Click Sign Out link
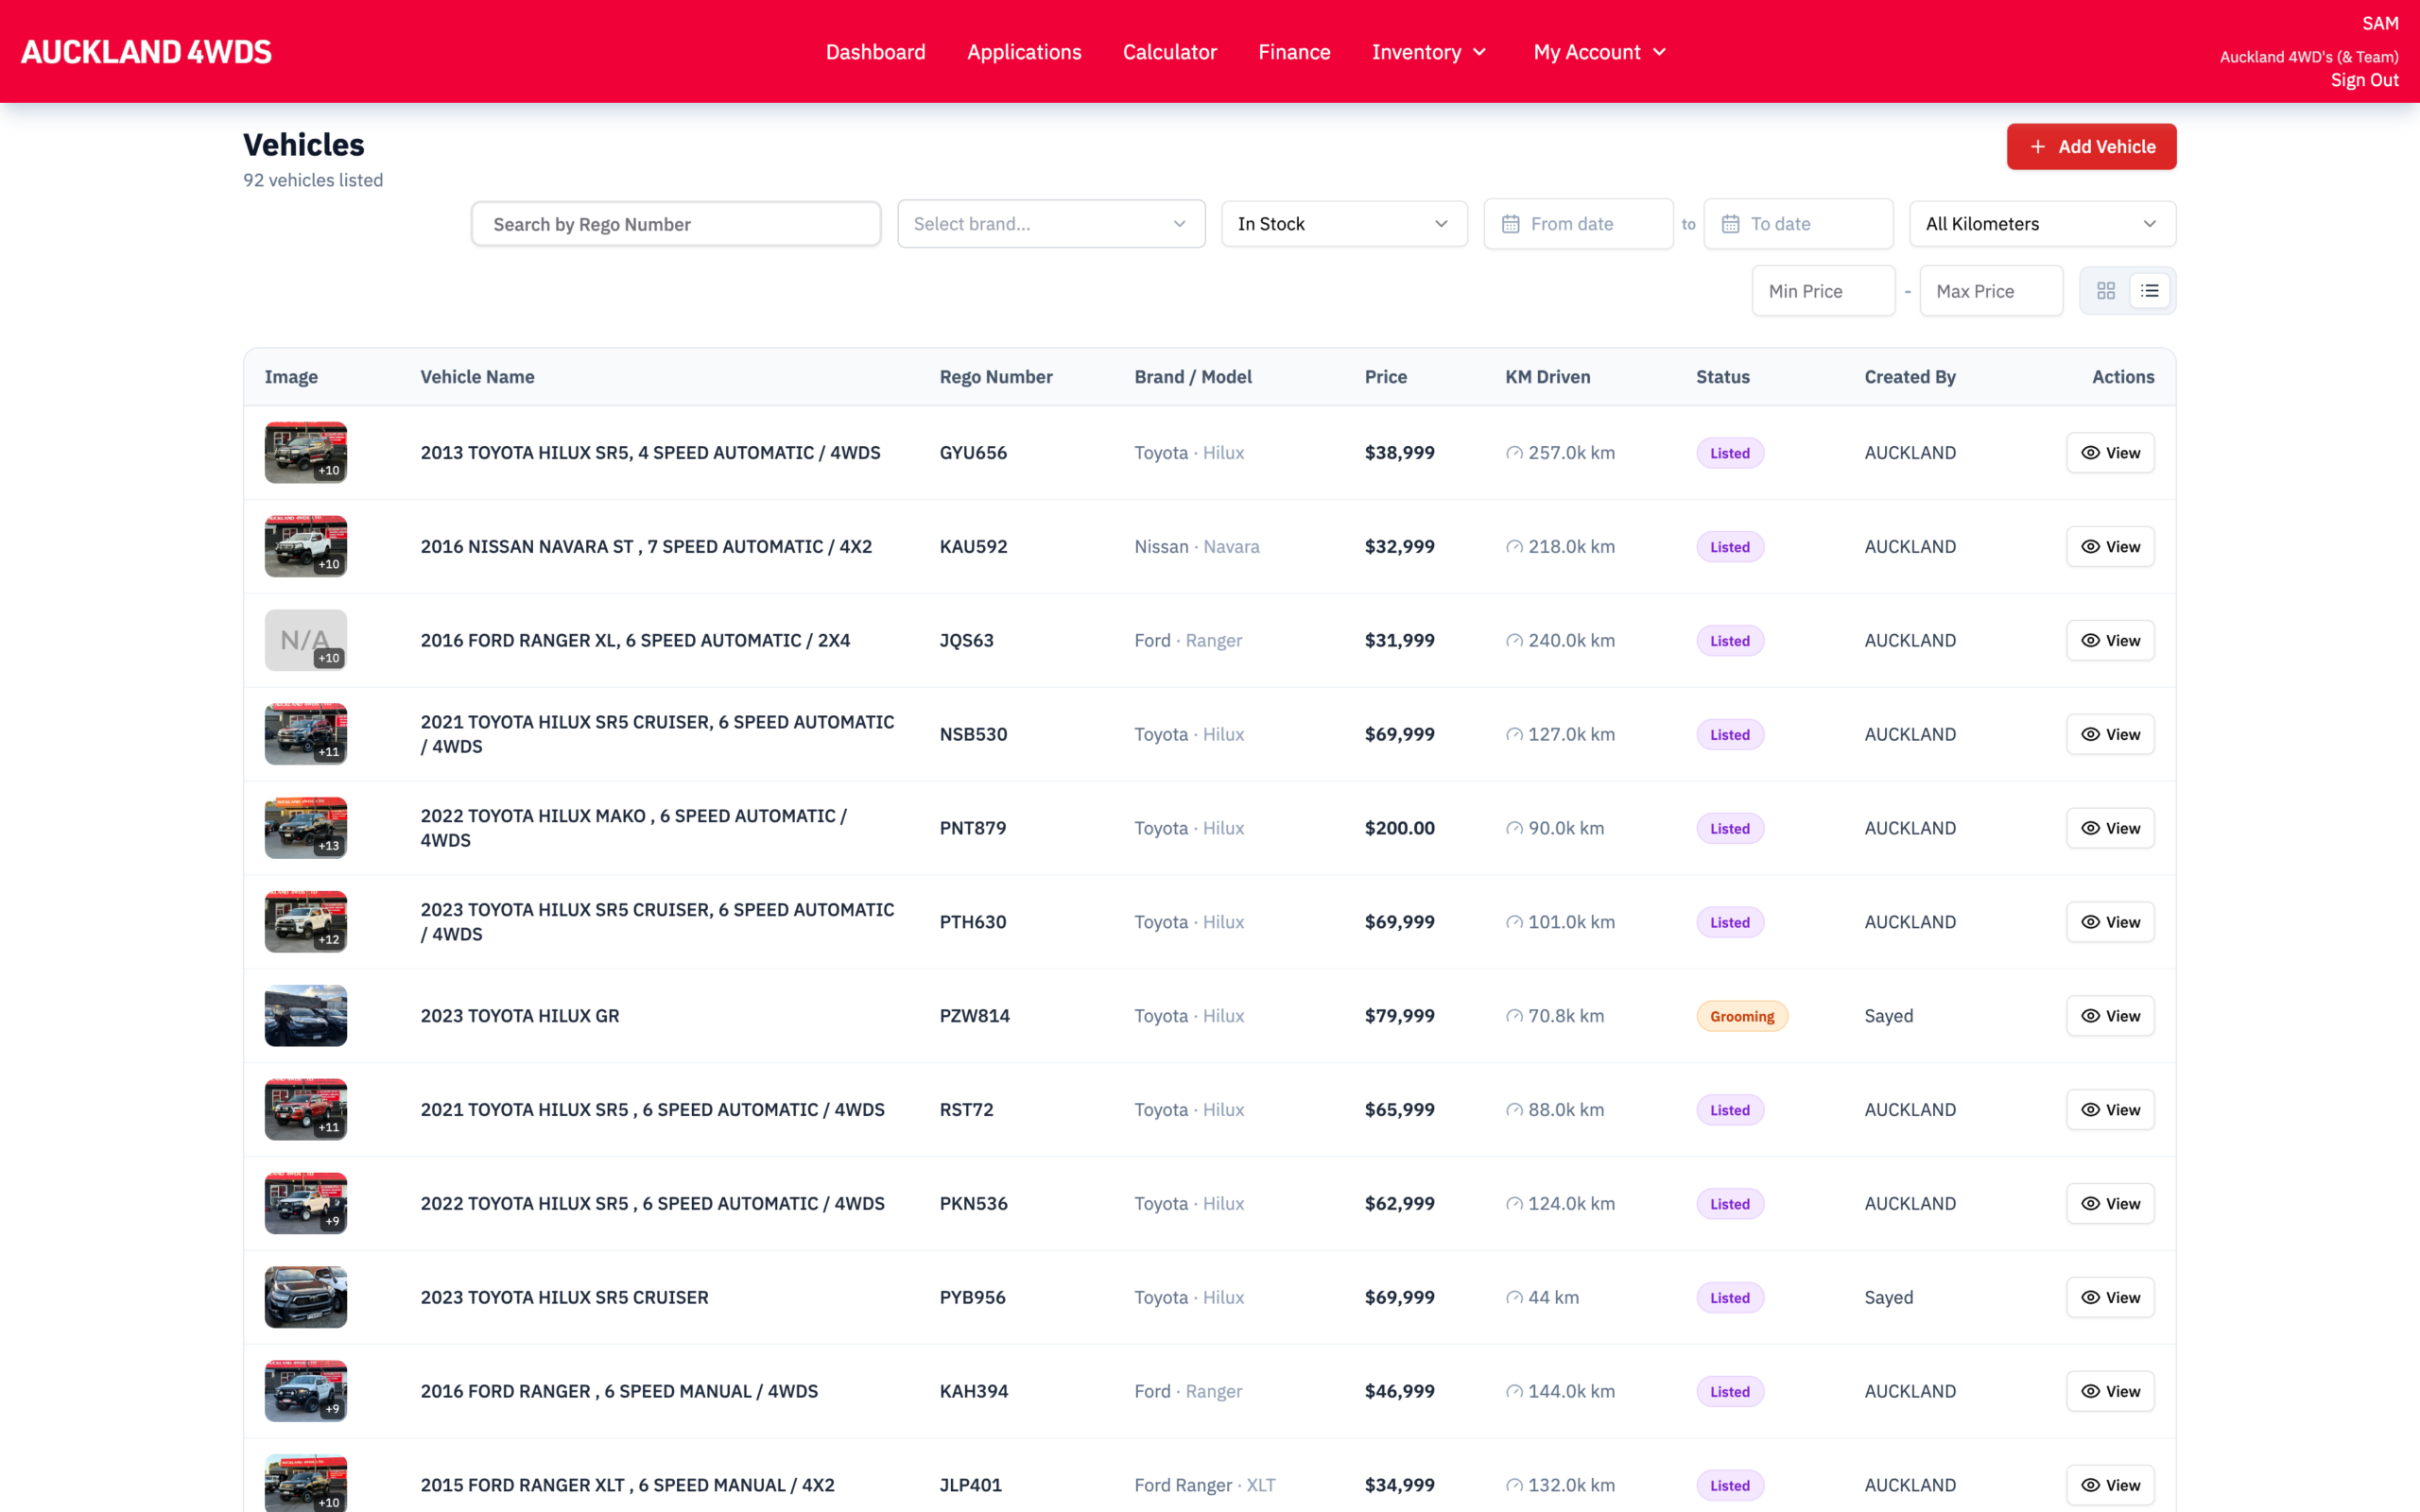The image size is (2420, 1512). pos(2364,80)
